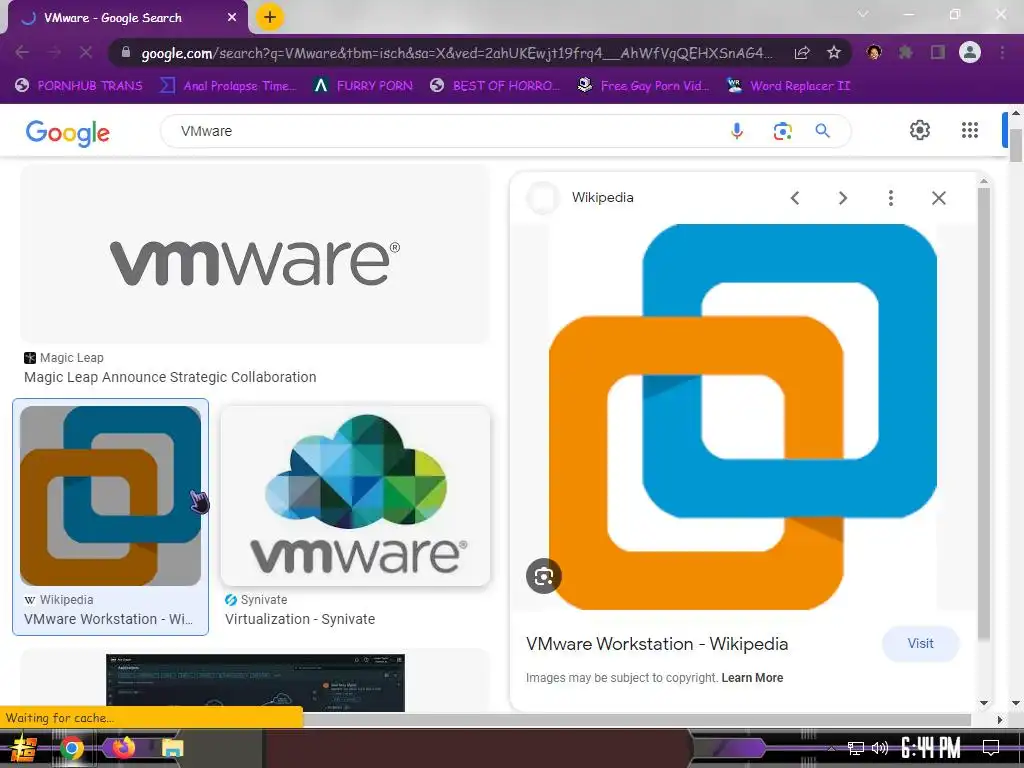Click the Wikipedia source name in preview

[602, 197]
